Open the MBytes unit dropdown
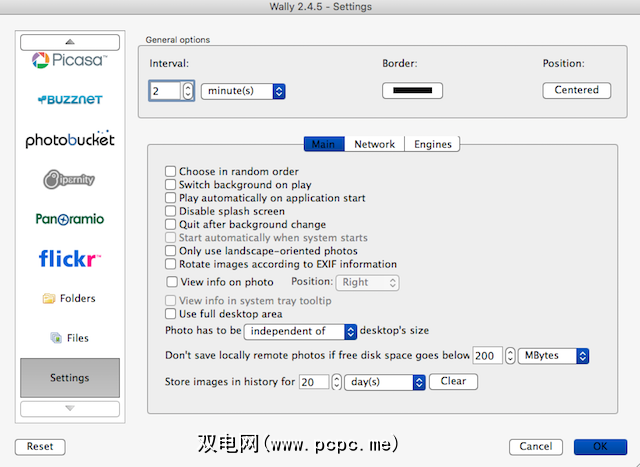 (553, 356)
